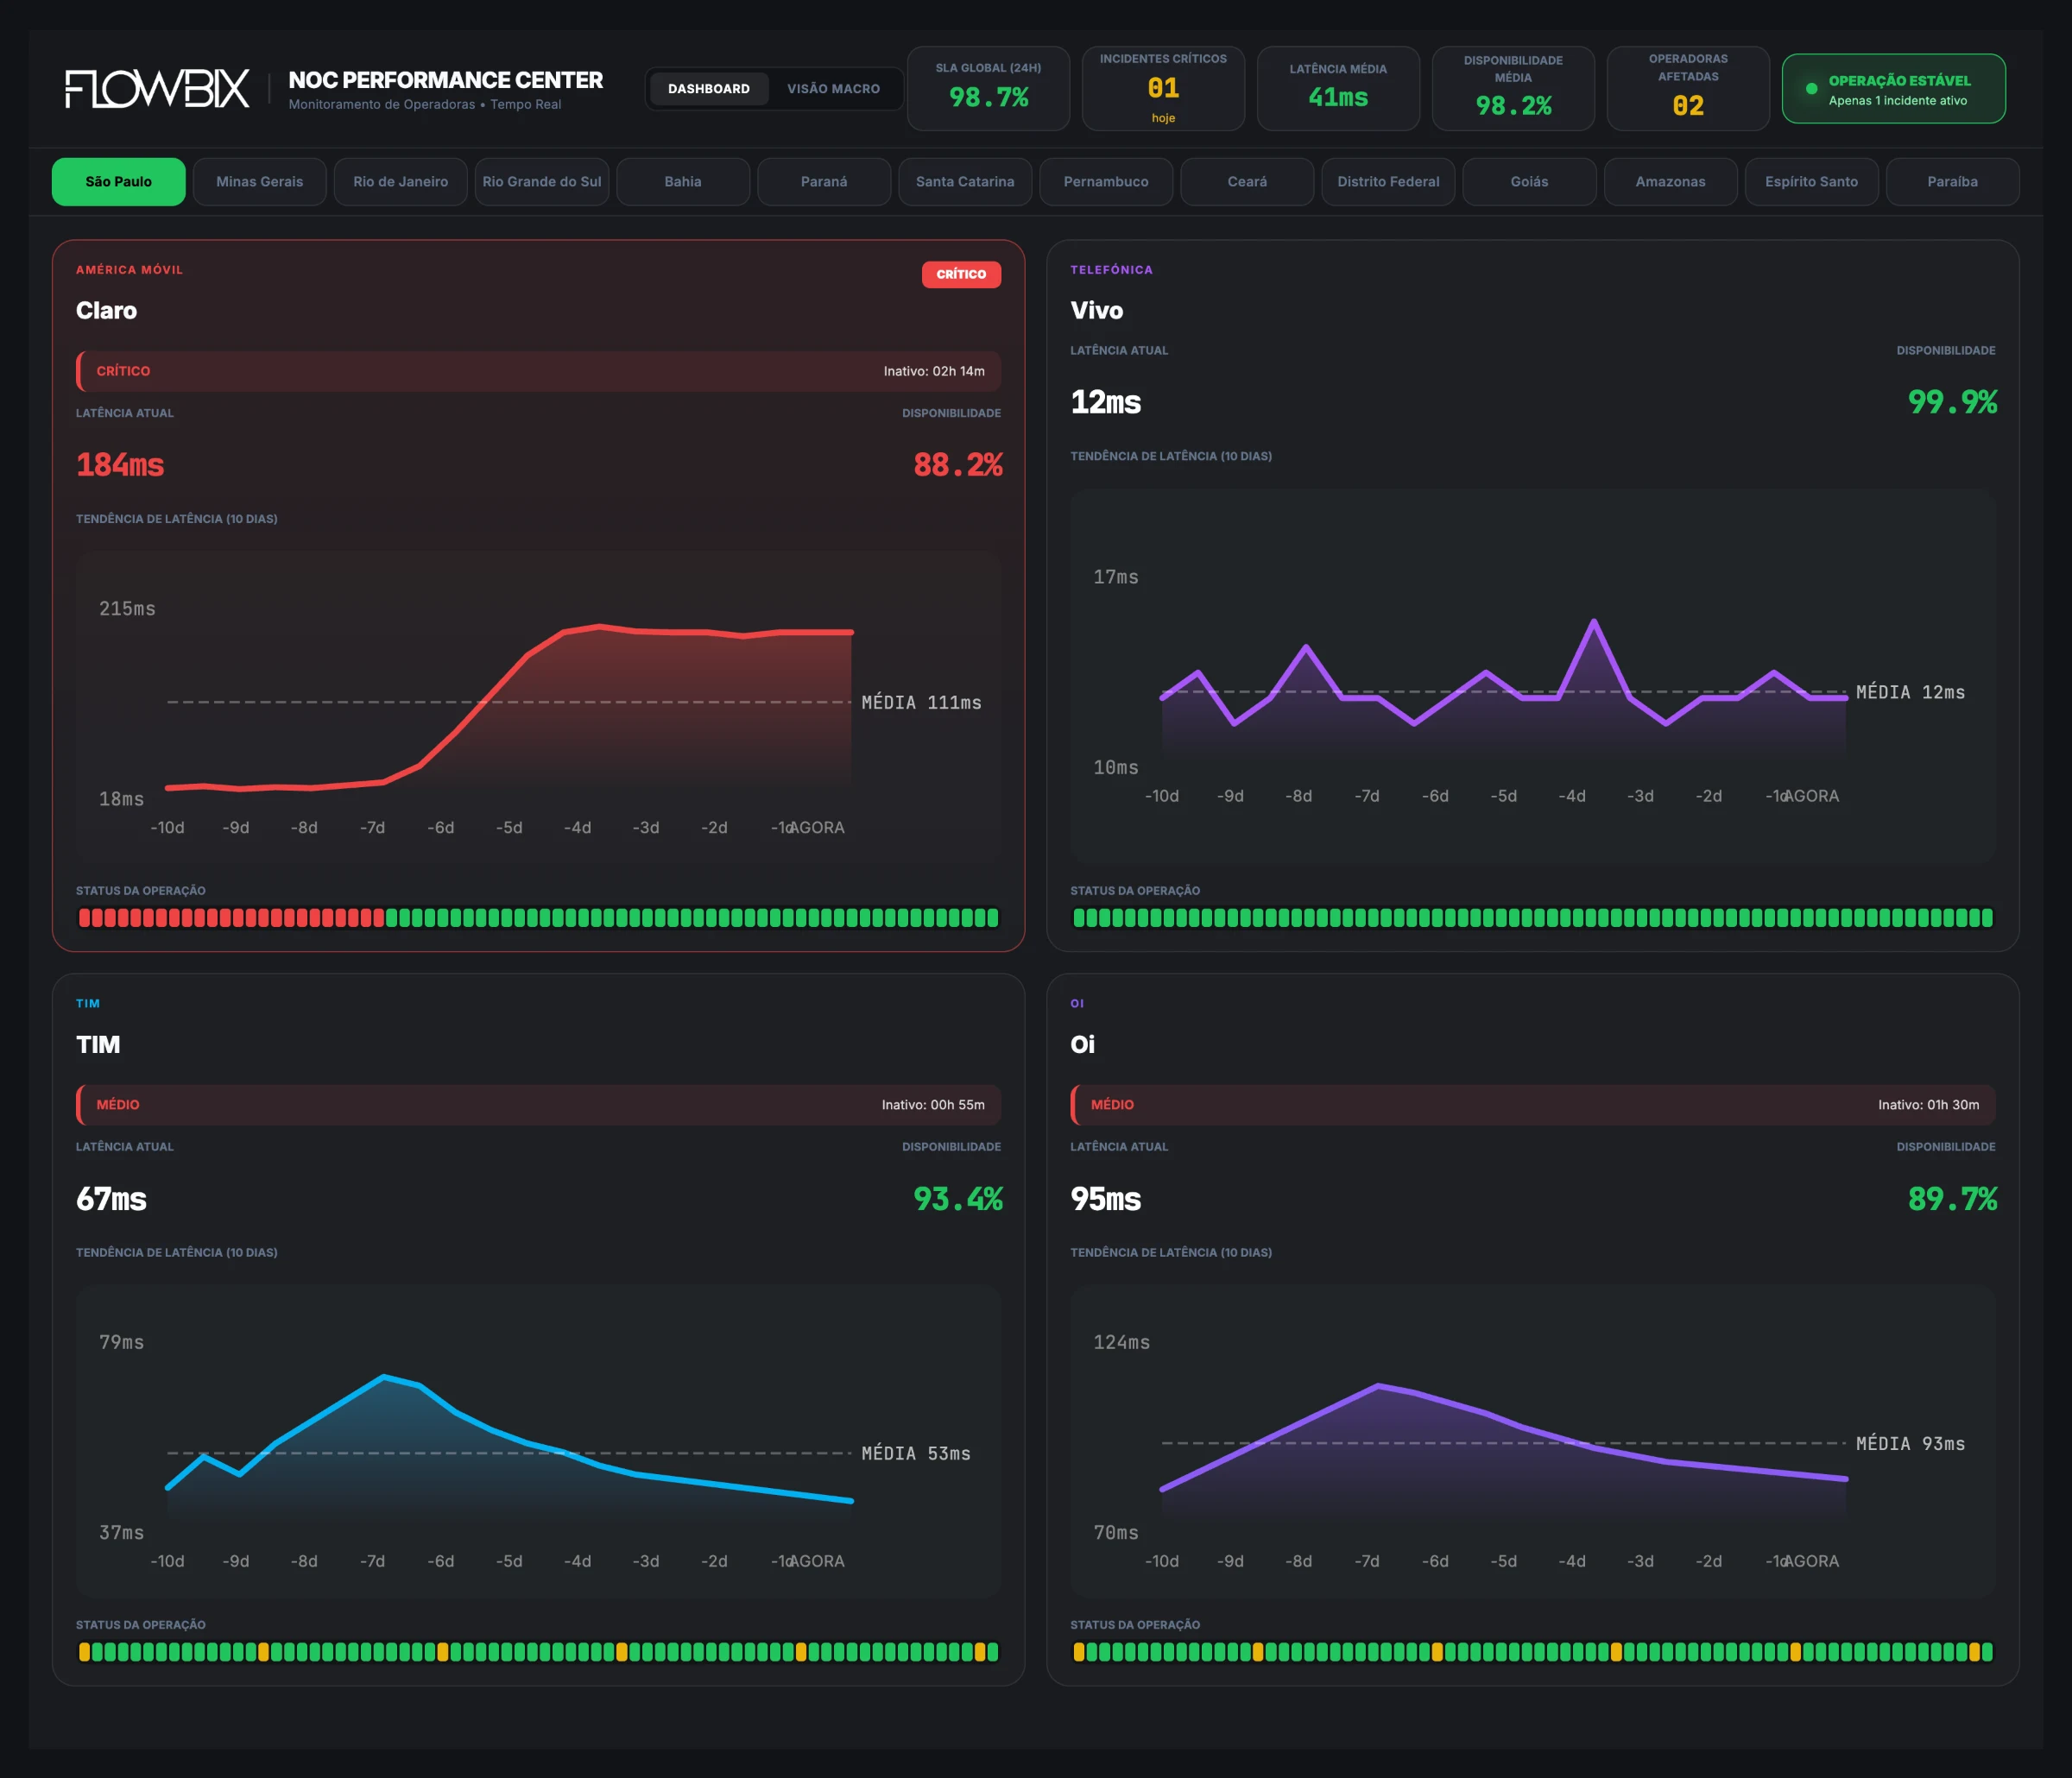This screenshot has height=1778, width=2072.
Task: Click Oi's 95ms latency value
Action: click(1106, 1199)
